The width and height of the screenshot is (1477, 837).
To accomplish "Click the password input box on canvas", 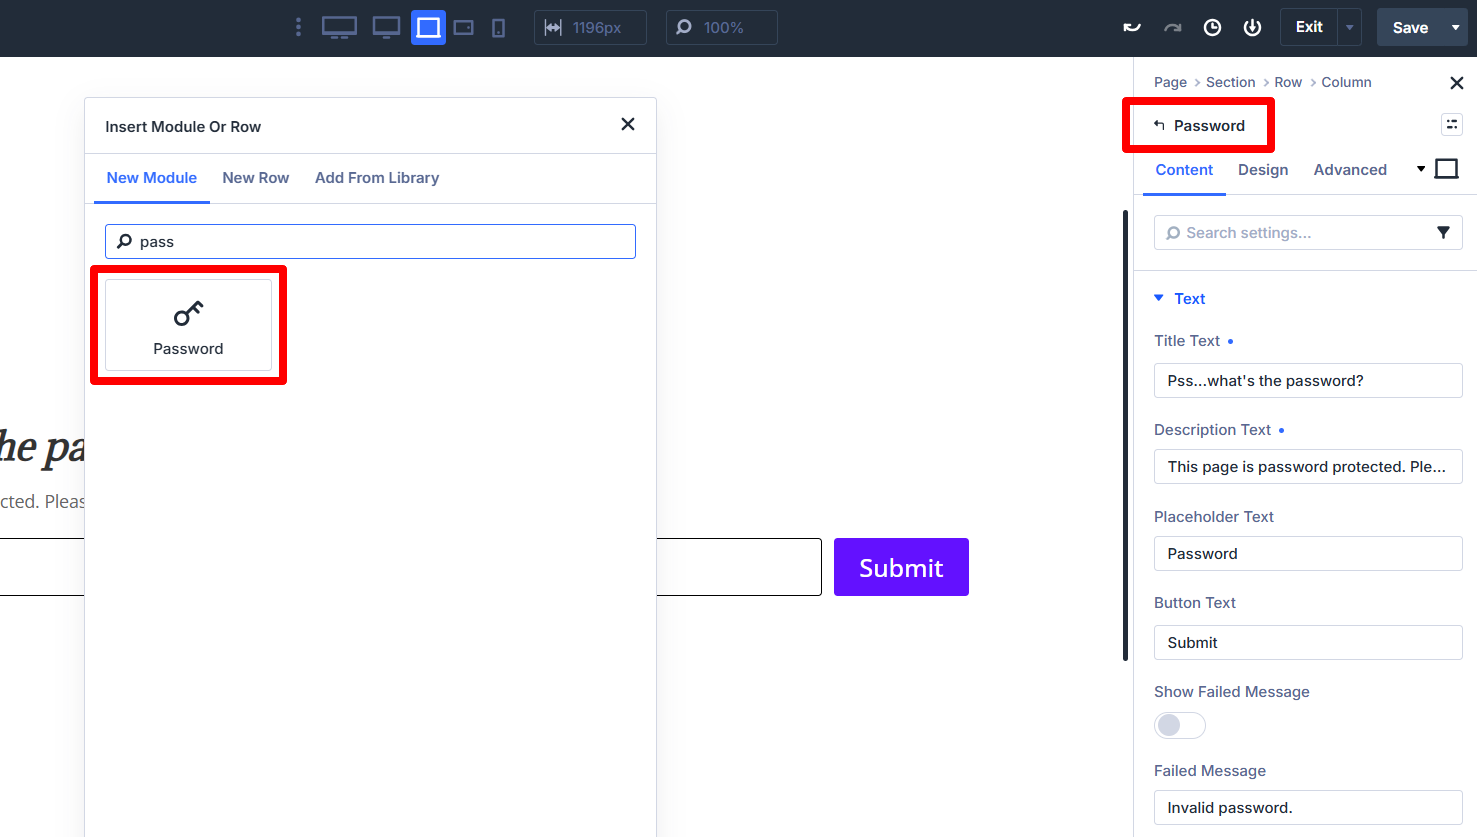I will [738, 567].
